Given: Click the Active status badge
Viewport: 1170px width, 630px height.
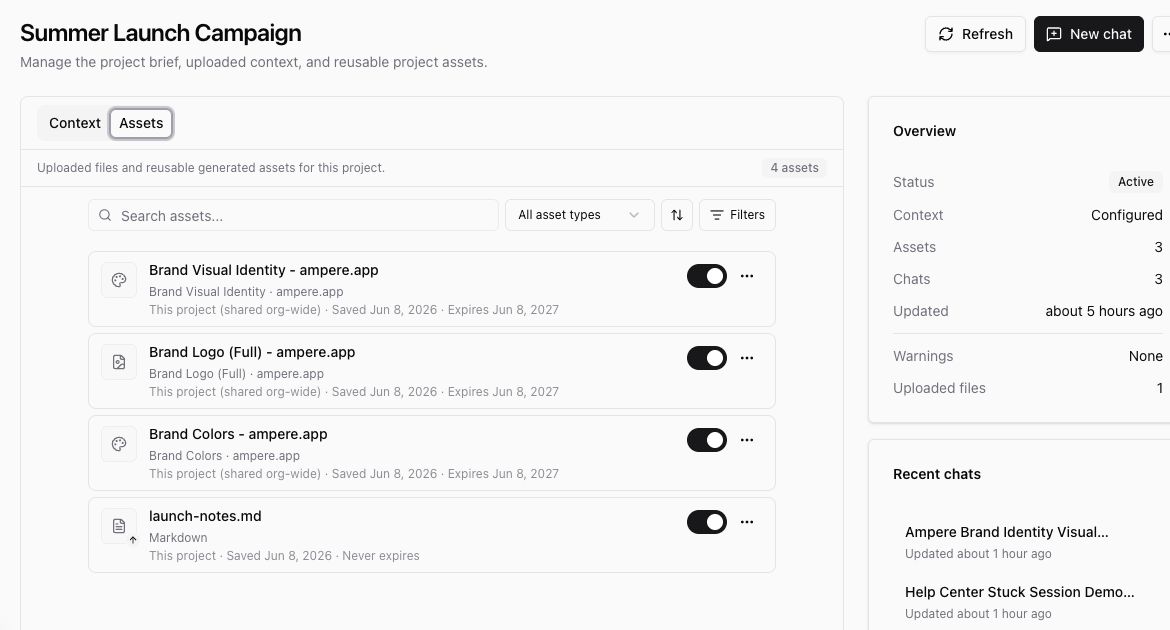Looking at the screenshot, I should coord(1136,182).
